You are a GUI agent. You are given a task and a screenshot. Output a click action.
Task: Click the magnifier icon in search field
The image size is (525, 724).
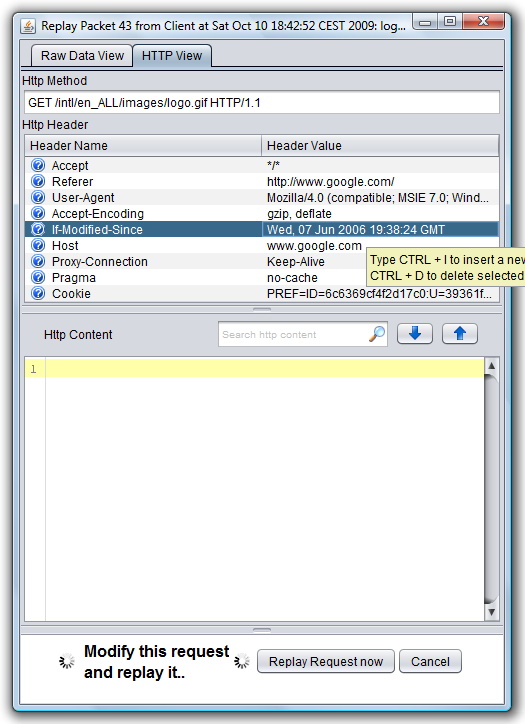pyautogui.click(x=377, y=334)
